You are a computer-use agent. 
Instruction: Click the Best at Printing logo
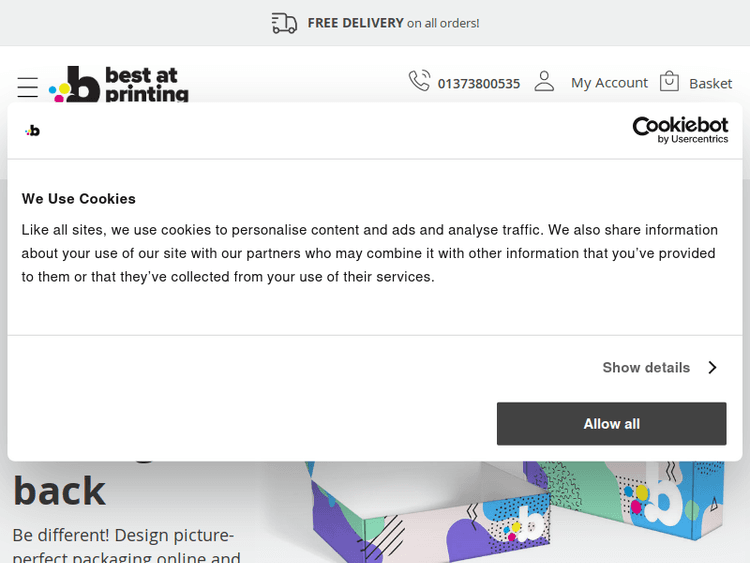click(119, 84)
